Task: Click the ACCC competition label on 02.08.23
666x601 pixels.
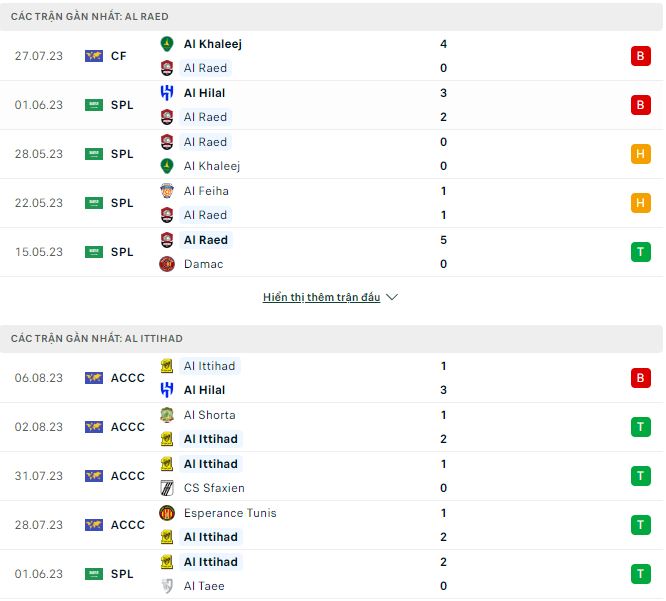Action: pos(127,427)
